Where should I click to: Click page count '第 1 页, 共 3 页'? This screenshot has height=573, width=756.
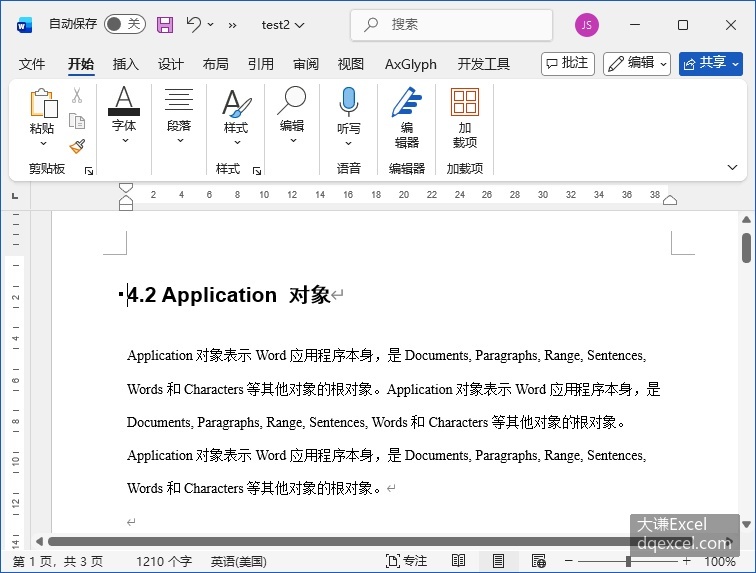(58, 561)
